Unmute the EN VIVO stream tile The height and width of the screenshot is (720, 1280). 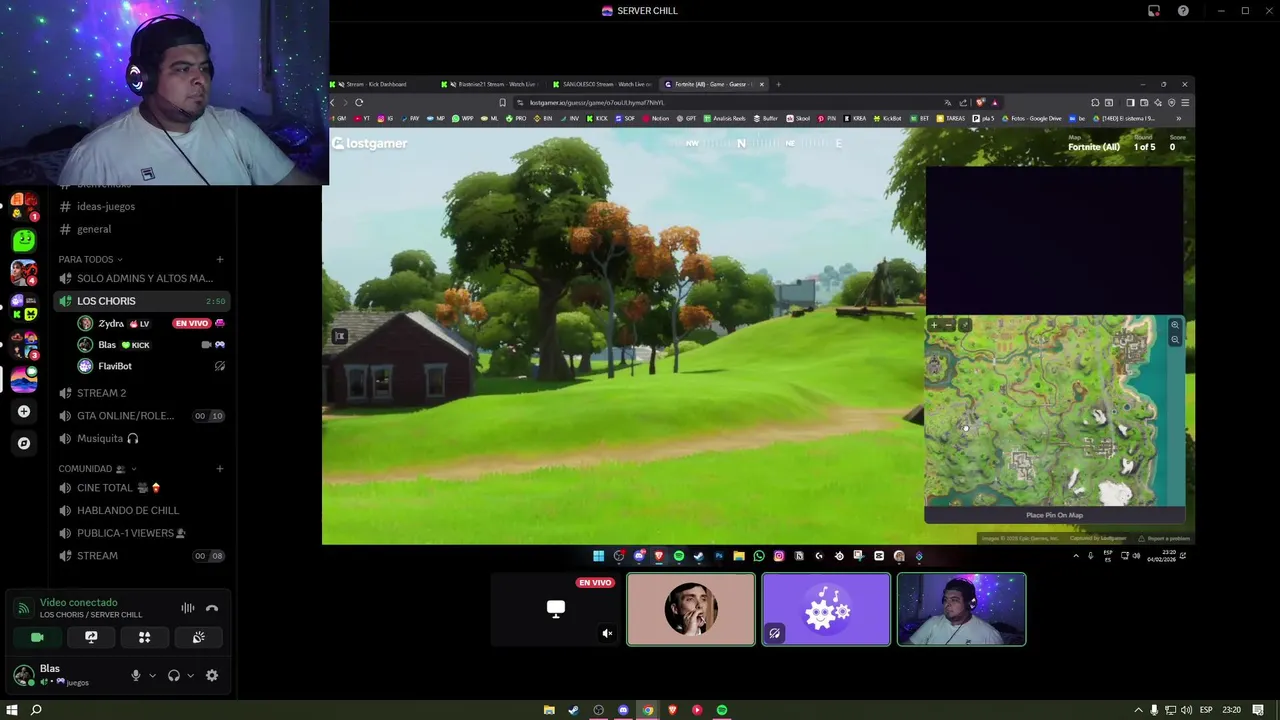click(x=607, y=633)
